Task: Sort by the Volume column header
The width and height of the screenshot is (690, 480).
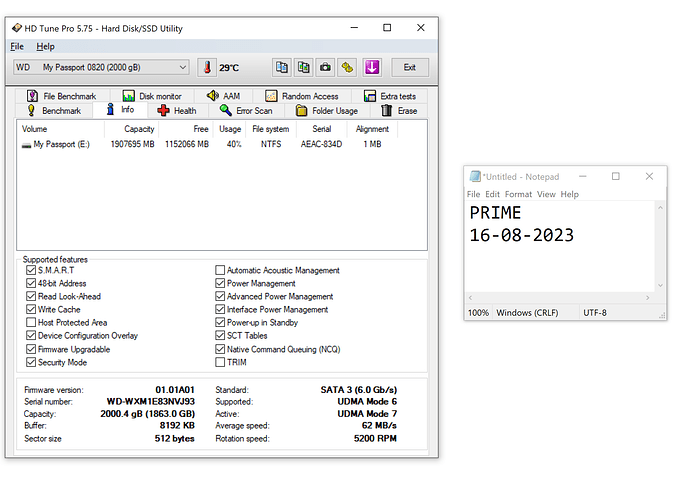Action: pos(61,129)
